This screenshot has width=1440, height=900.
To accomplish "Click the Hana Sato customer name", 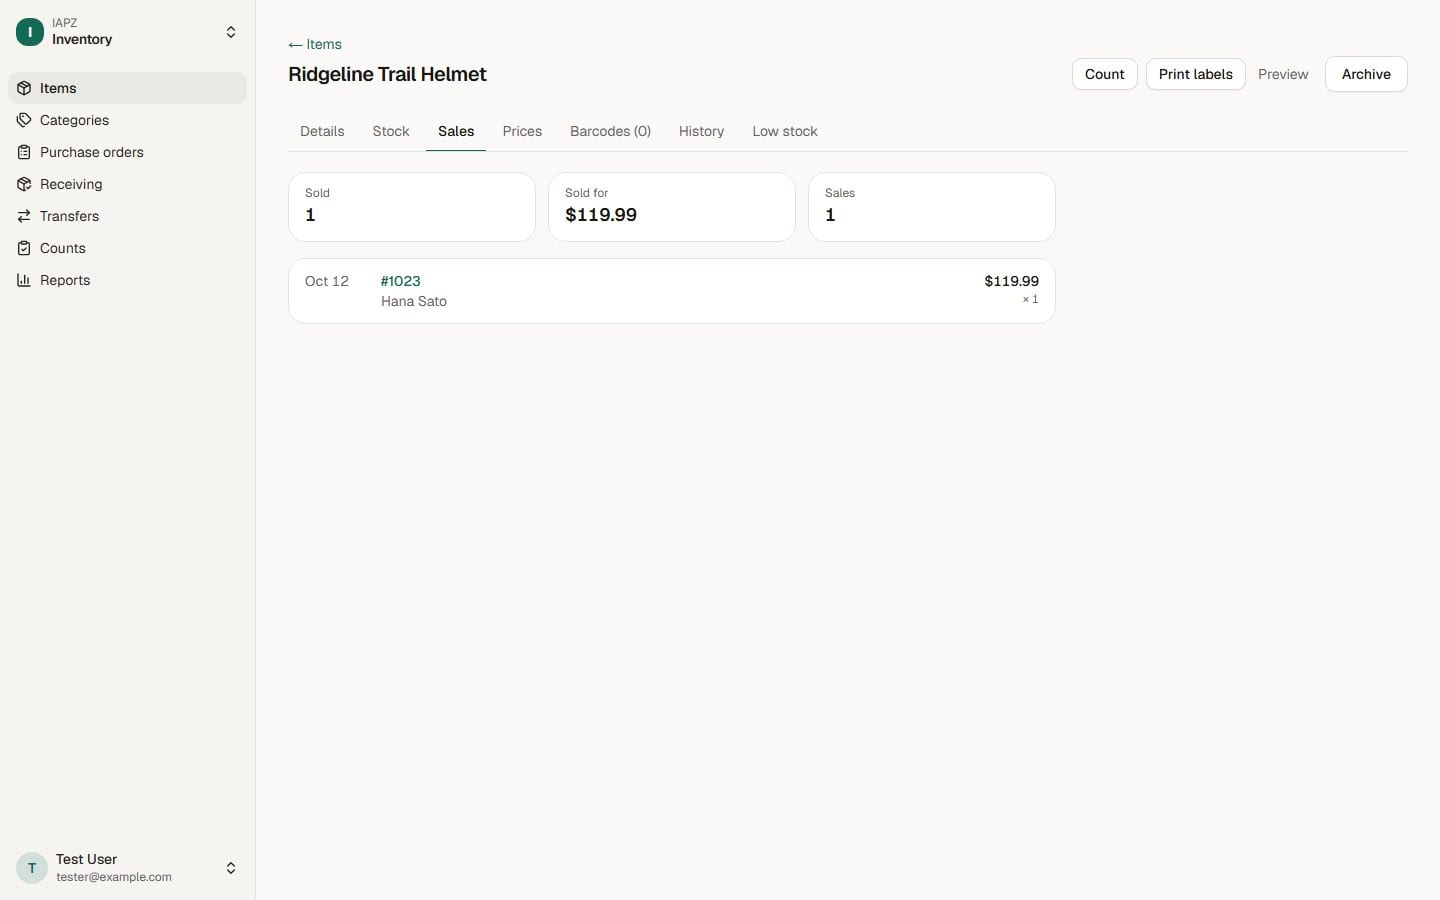I will pyautogui.click(x=414, y=301).
